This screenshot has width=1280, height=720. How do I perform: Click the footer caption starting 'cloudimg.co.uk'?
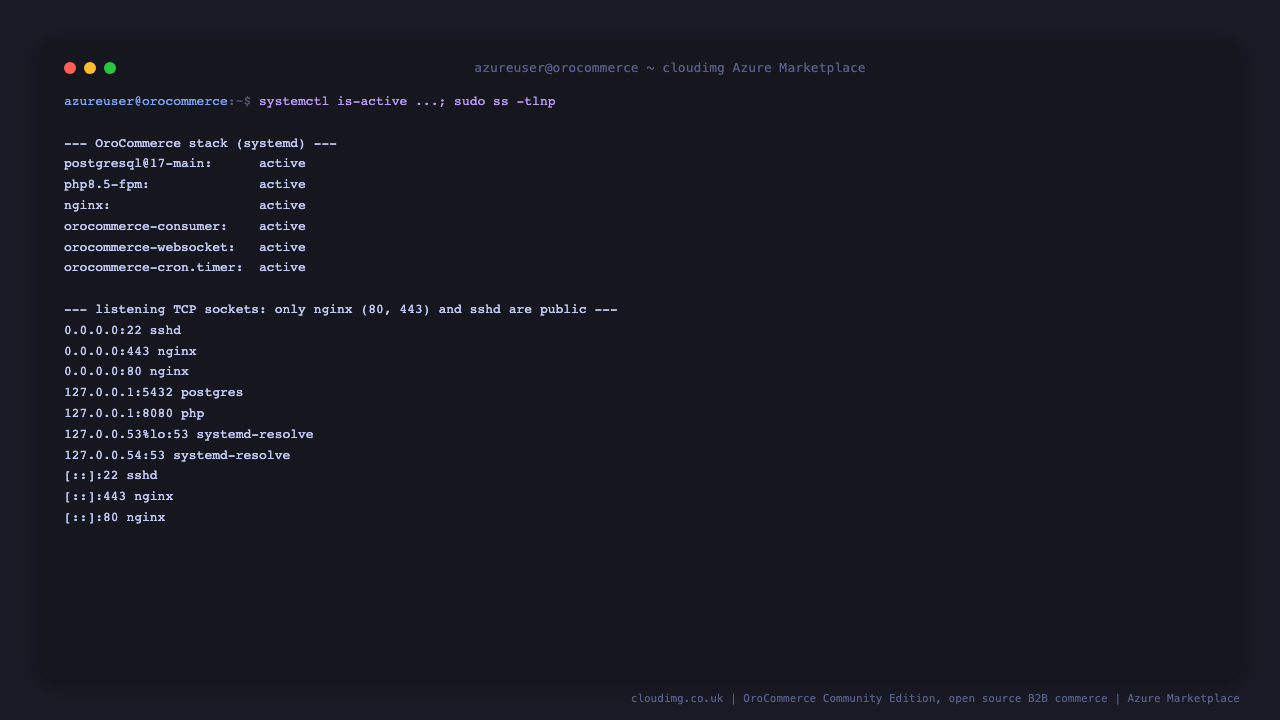(935, 699)
